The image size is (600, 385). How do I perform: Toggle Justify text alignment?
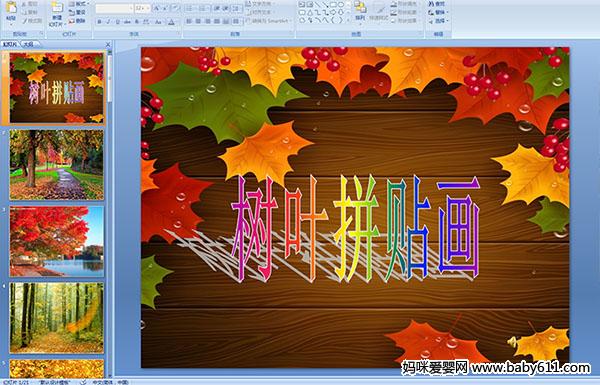point(217,21)
